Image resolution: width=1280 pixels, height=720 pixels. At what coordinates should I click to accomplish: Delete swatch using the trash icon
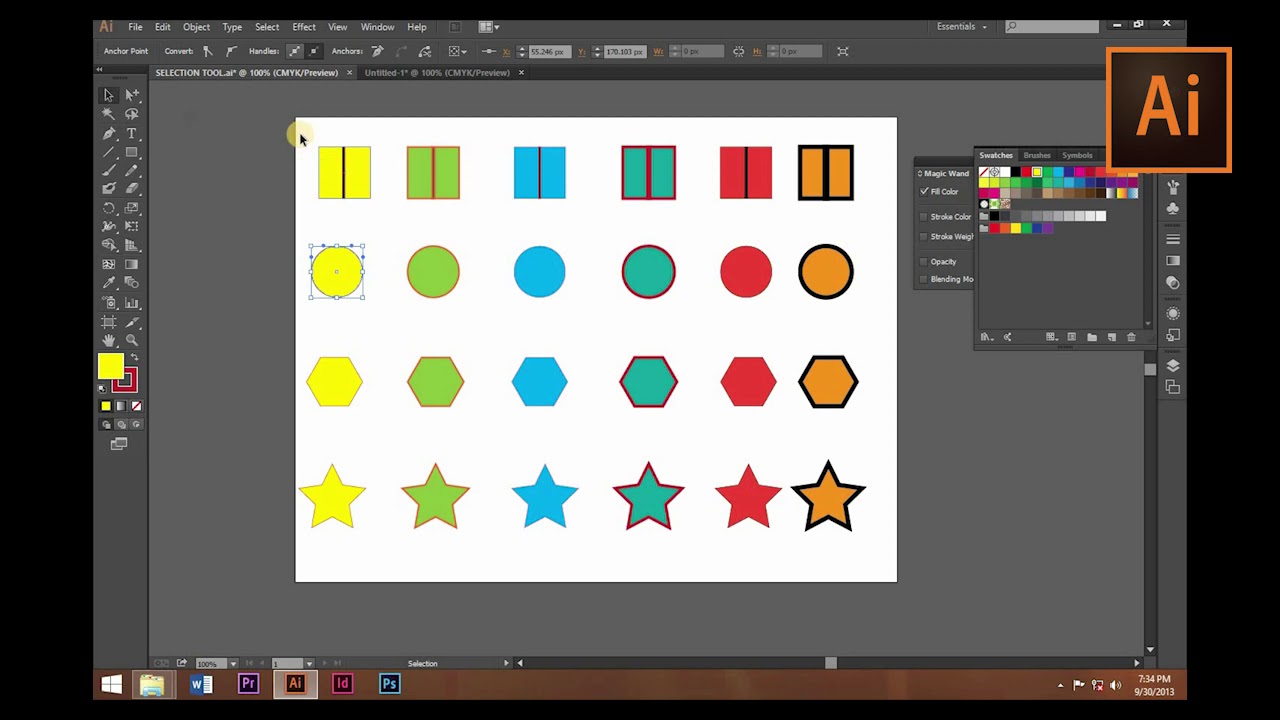click(x=1131, y=337)
